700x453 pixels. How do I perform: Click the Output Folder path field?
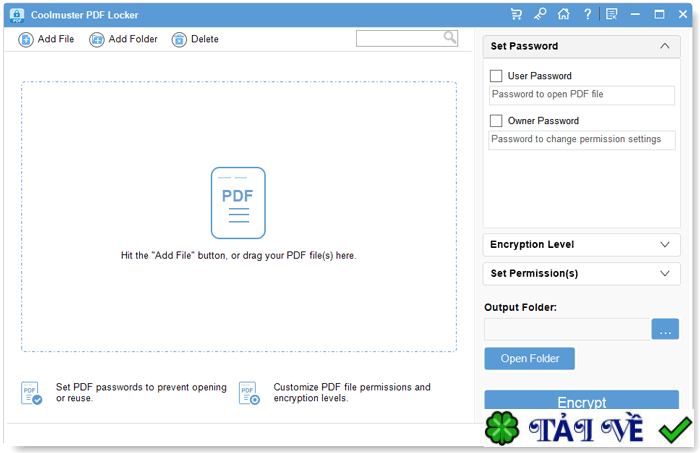(x=567, y=329)
